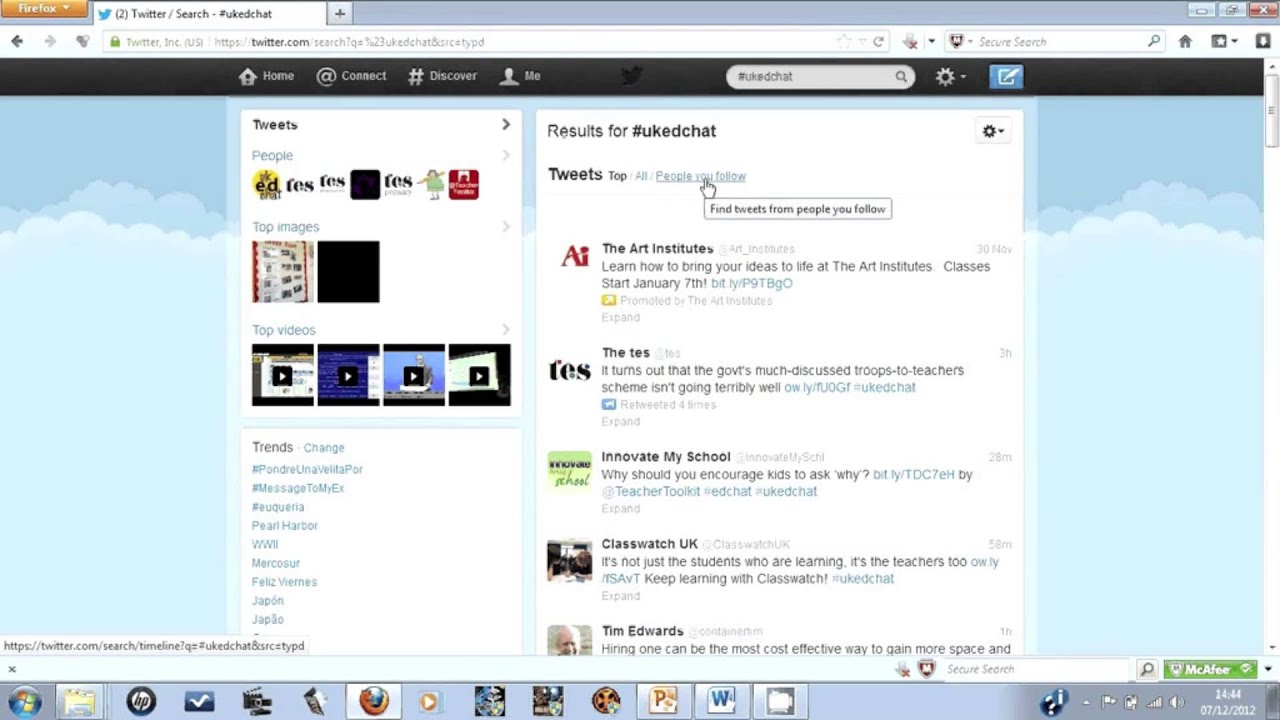Expand the Innovate My School tweet
Screen dimensions: 1280x720
620,509
